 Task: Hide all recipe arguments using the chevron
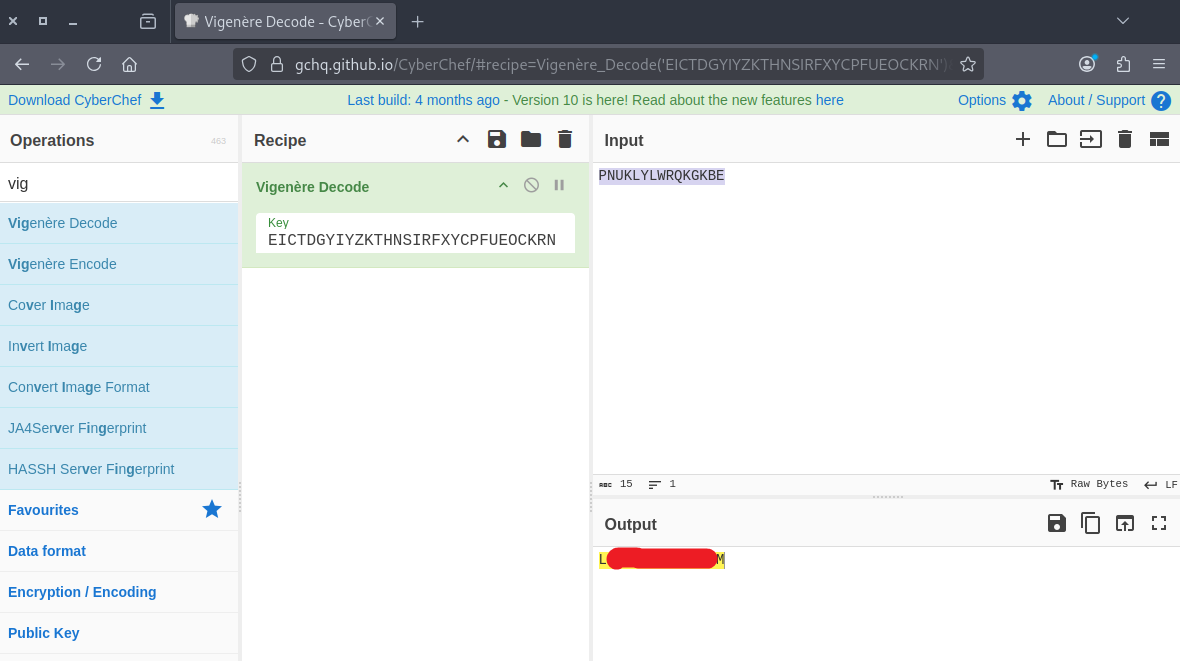[463, 140]
